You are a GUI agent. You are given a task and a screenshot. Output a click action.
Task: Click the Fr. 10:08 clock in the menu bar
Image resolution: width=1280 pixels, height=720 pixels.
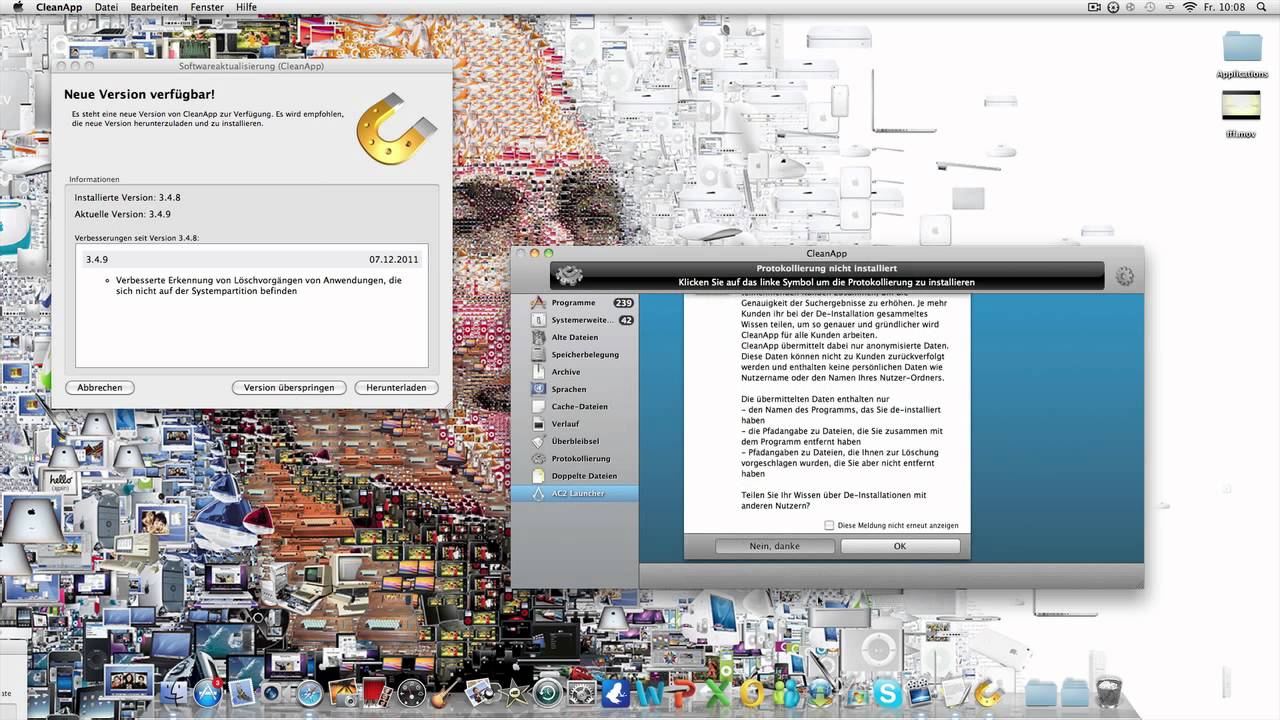[x=1225, y=7]
